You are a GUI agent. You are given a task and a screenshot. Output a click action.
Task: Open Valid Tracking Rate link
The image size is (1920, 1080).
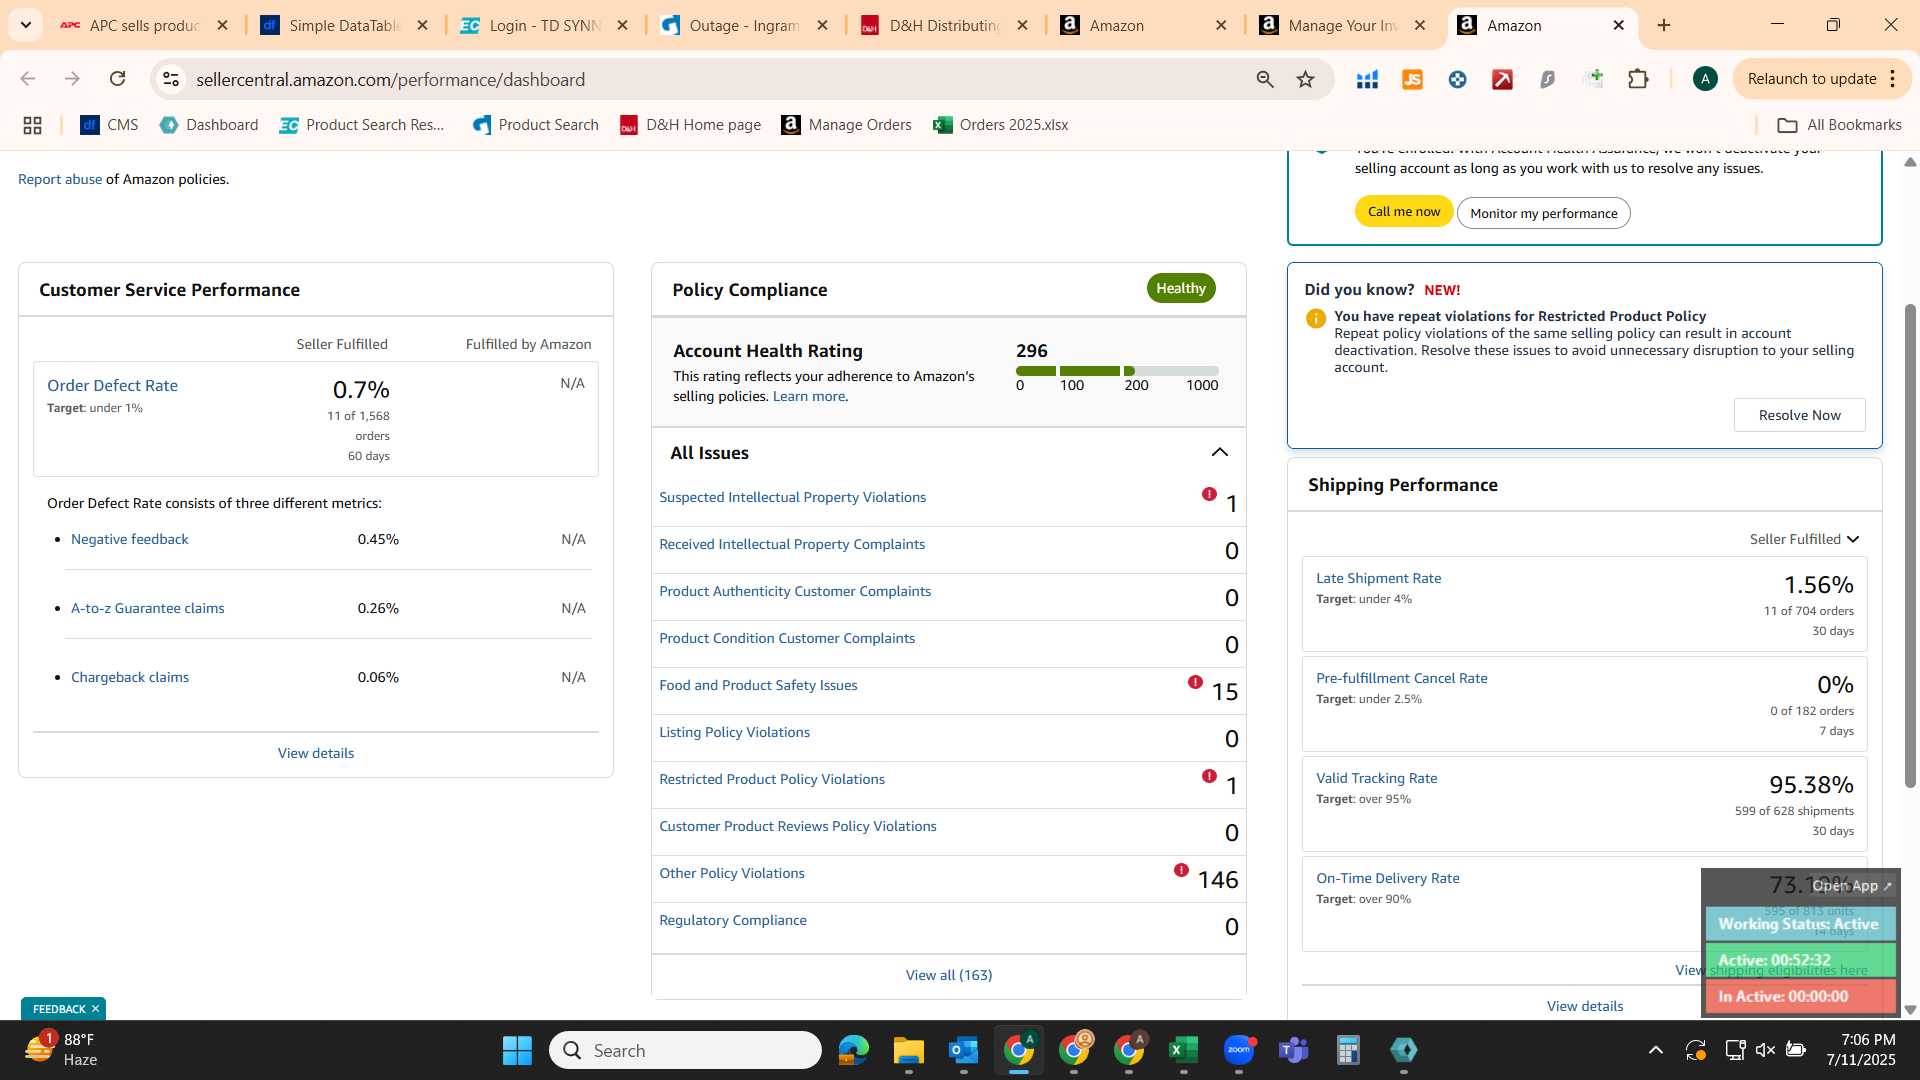coord(1376,778)
